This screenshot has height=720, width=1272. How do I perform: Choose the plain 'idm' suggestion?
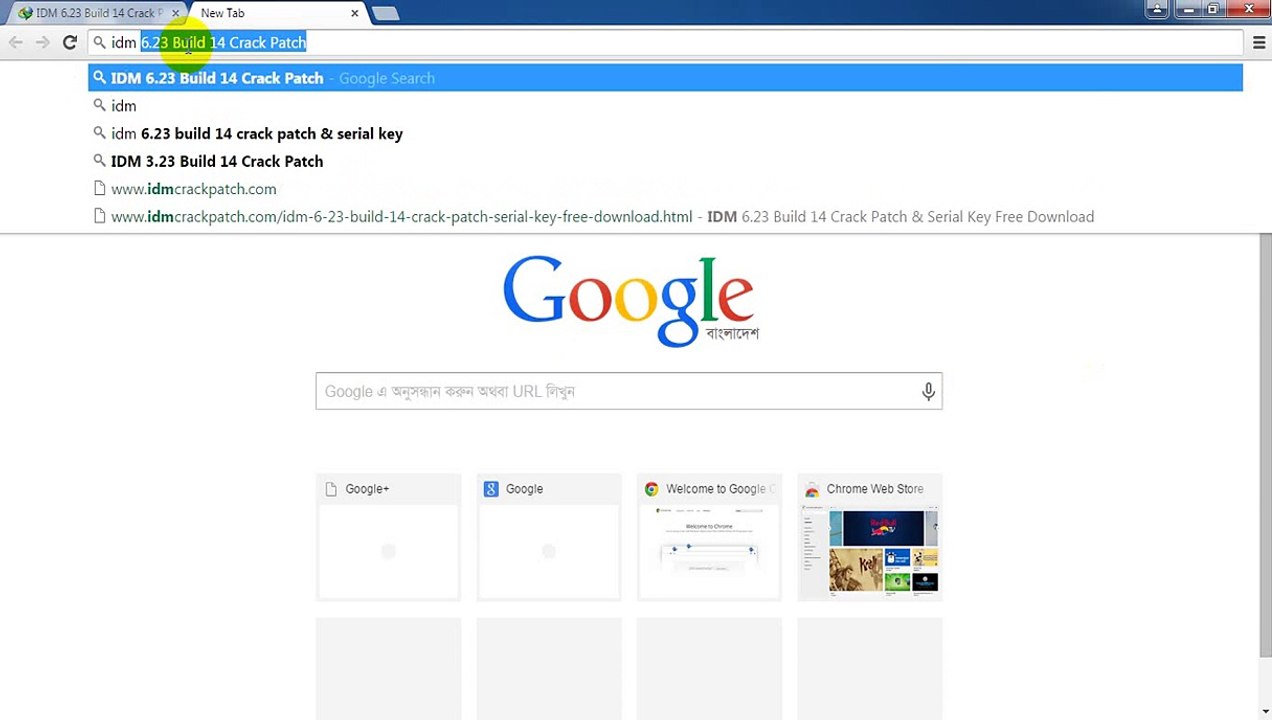click(x=665, y=105)
